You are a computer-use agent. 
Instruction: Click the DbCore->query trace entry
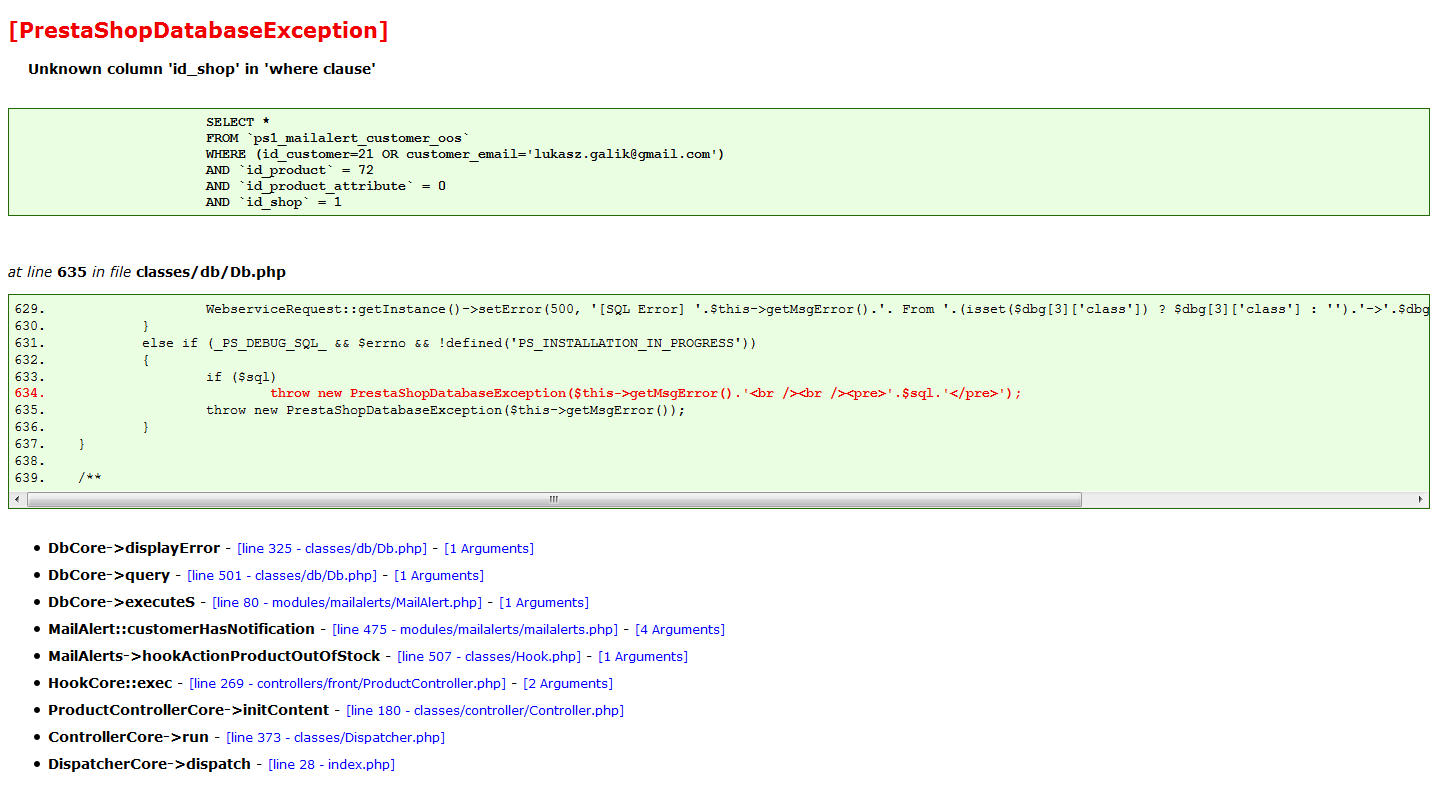click(x=109, y=575)
